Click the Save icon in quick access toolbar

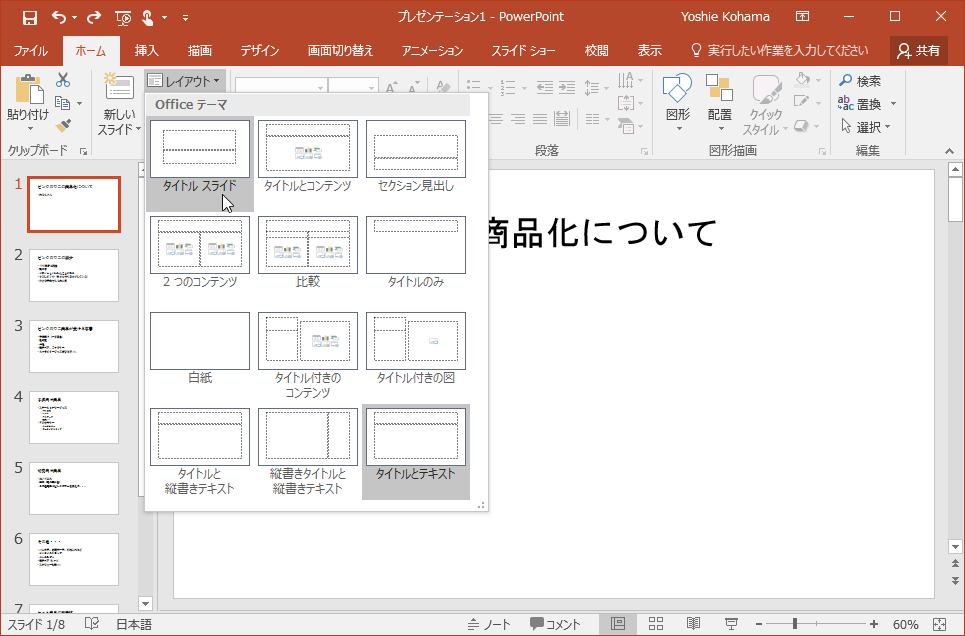pos(29,17)
